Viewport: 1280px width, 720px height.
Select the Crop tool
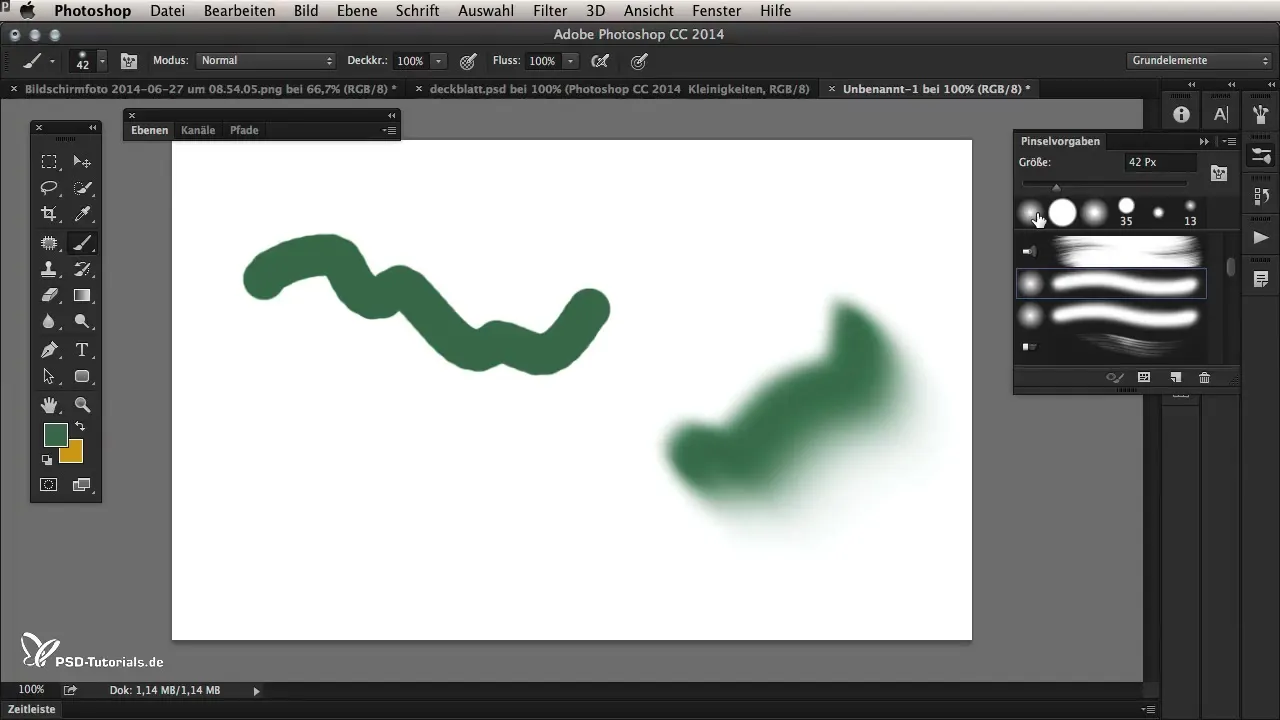click(x=48, y=214)
